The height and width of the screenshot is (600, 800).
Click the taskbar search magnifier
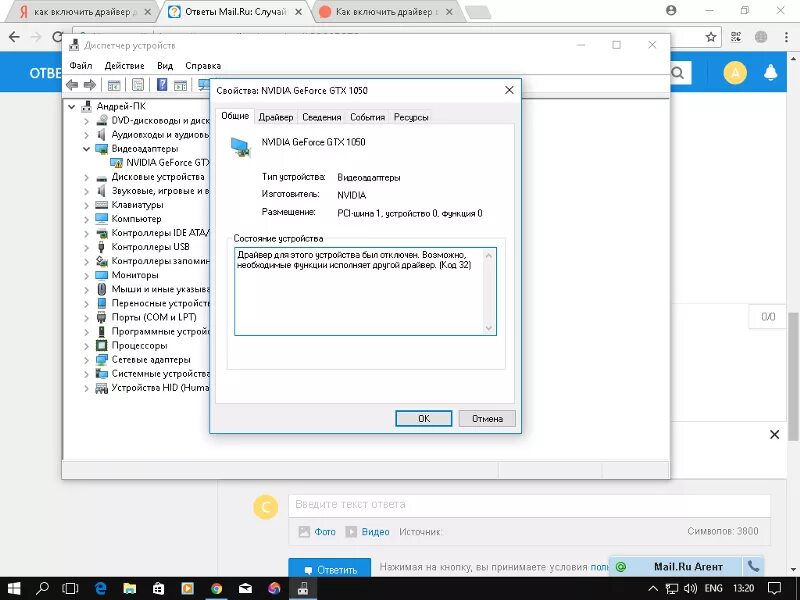[x=42, y=589]
